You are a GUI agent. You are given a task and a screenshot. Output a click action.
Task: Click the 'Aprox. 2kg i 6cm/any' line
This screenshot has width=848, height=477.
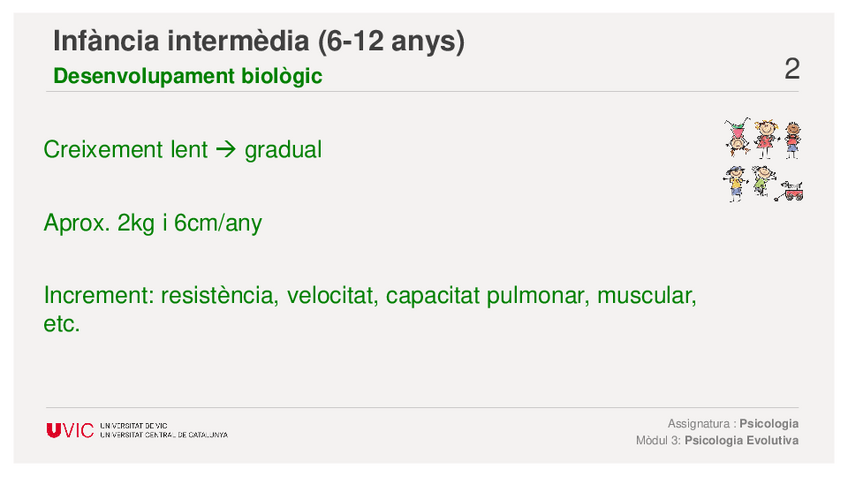pos(153,223)
